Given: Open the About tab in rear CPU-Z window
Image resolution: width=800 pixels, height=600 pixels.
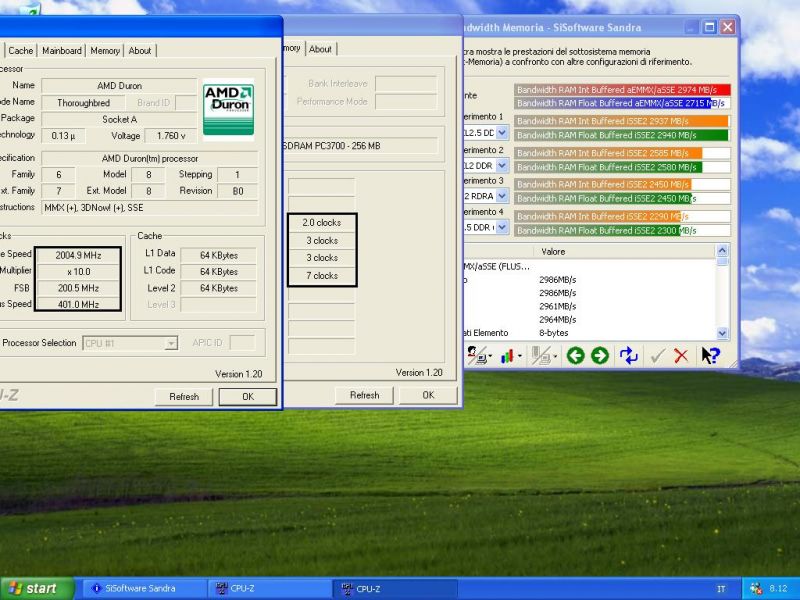Looking at the screenshot, I should click(x=320, y=49).
